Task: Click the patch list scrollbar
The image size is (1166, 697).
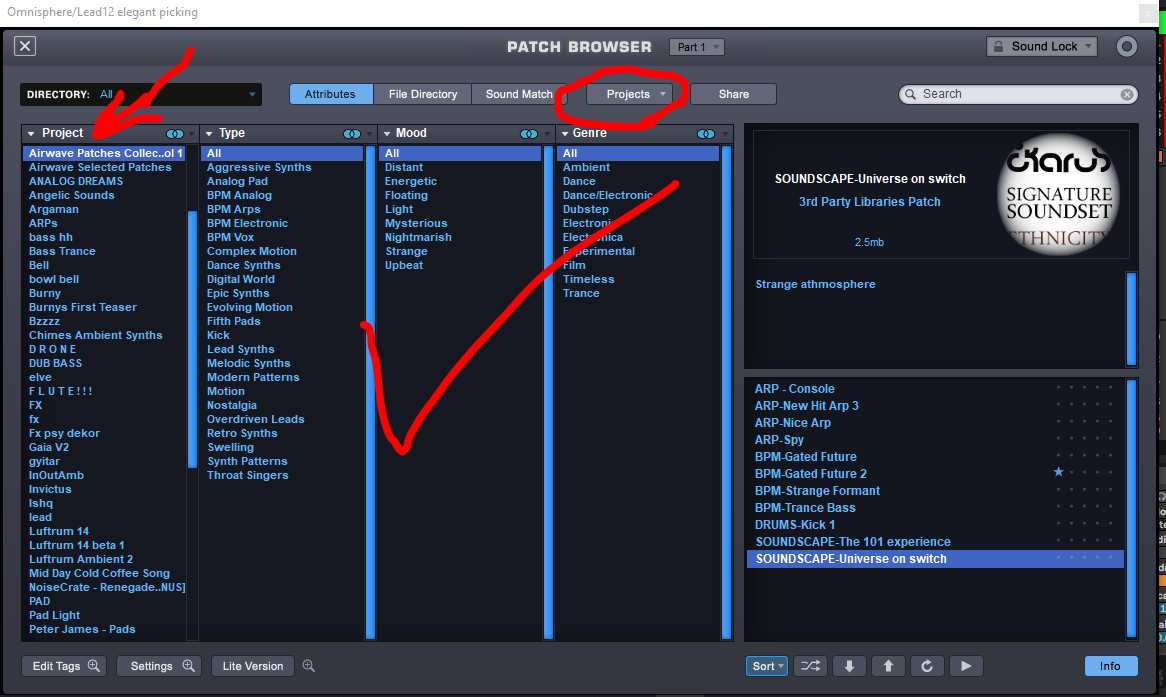Action: point(1132,508)
